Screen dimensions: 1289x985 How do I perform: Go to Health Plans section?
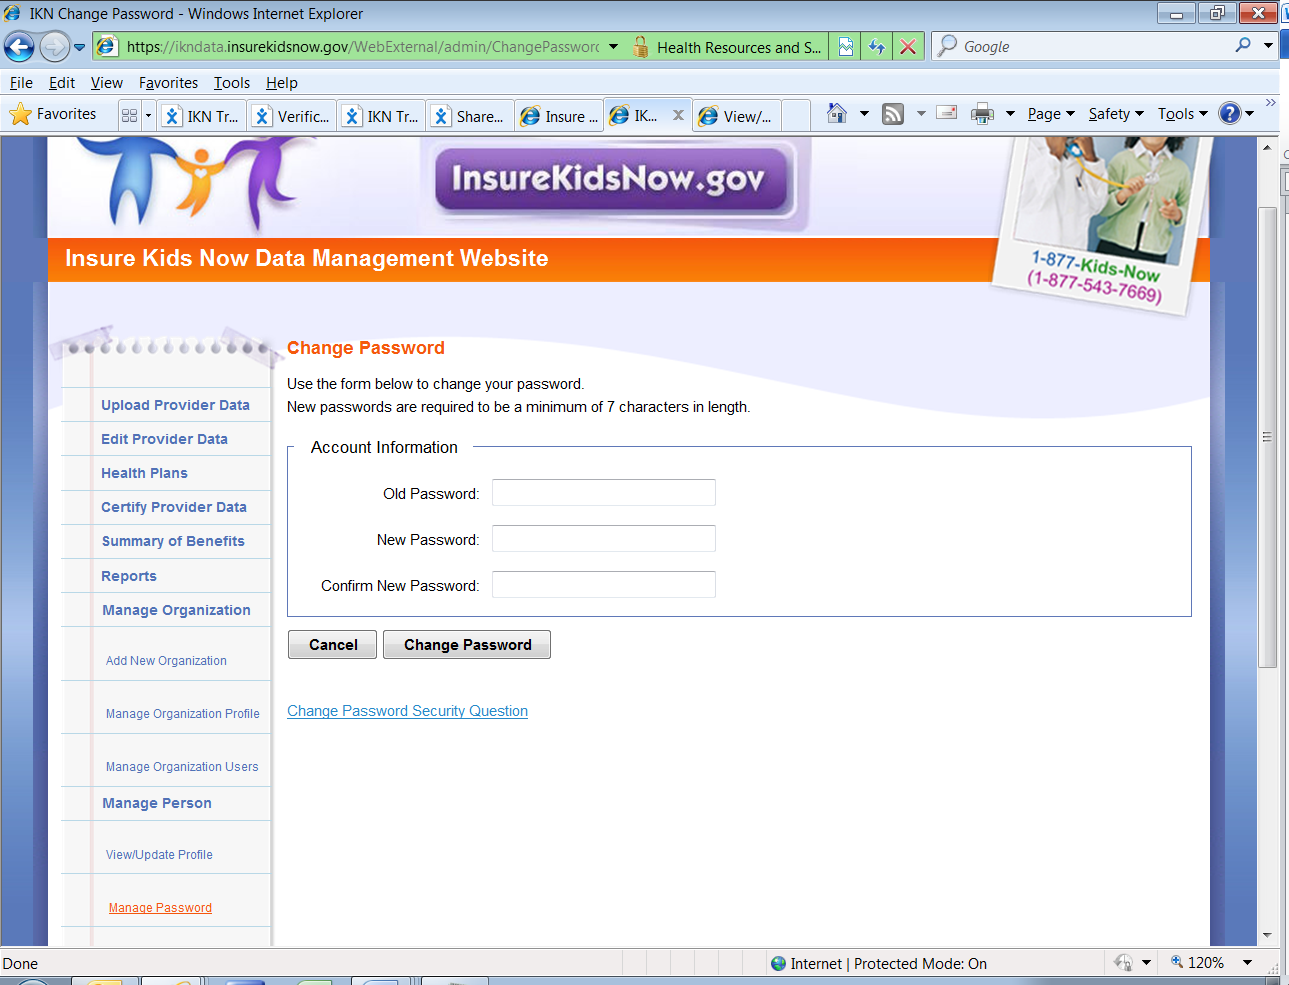(x=144, y=473)
